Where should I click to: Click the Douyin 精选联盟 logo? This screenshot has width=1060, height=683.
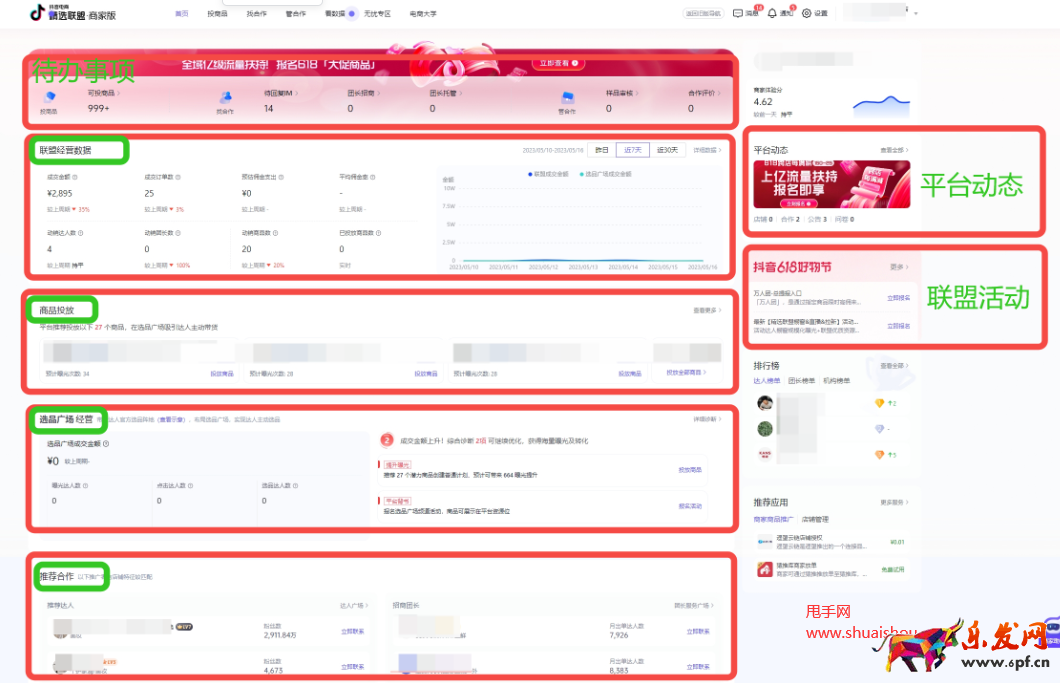coord(73,13)
